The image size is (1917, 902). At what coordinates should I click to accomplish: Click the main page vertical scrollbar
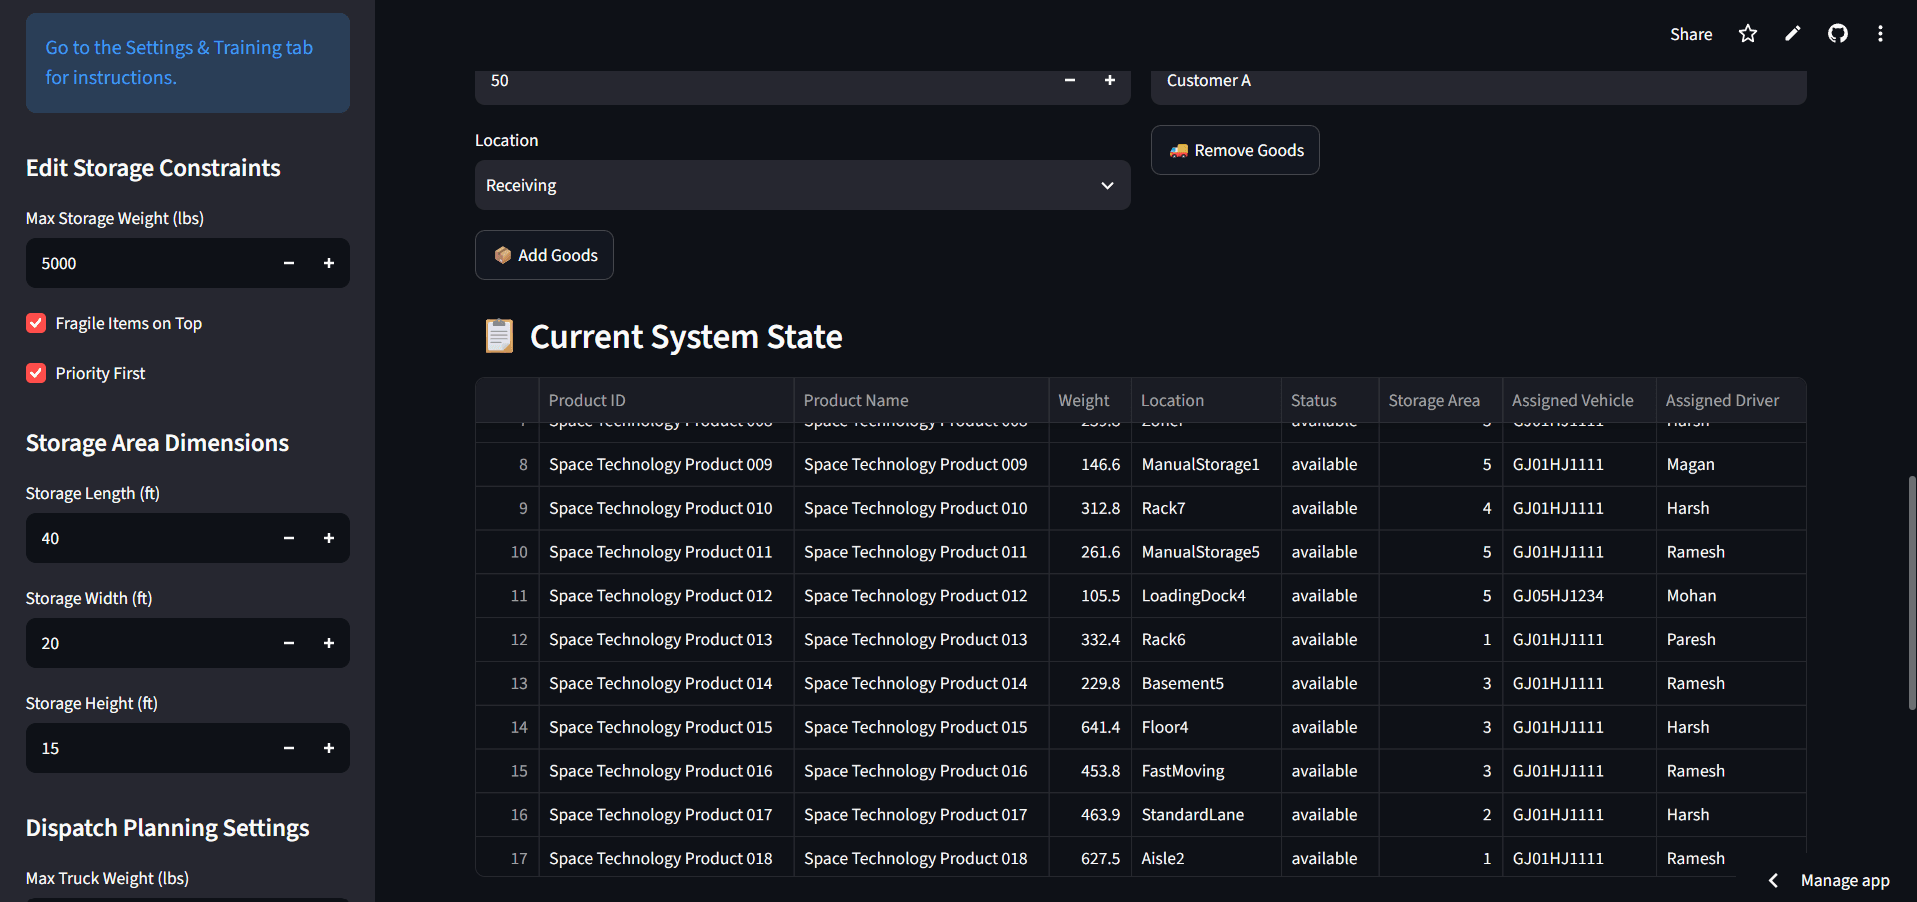[1911, 592]
